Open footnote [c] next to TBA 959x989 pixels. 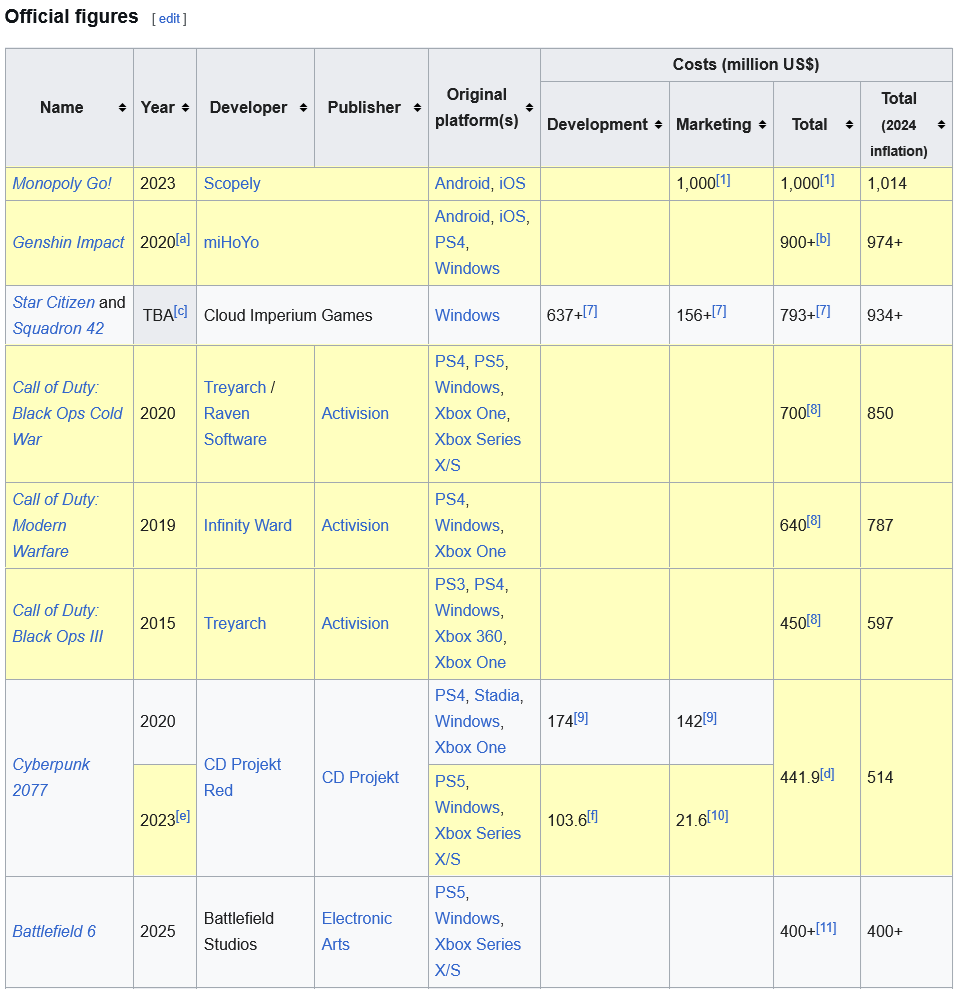180,311
